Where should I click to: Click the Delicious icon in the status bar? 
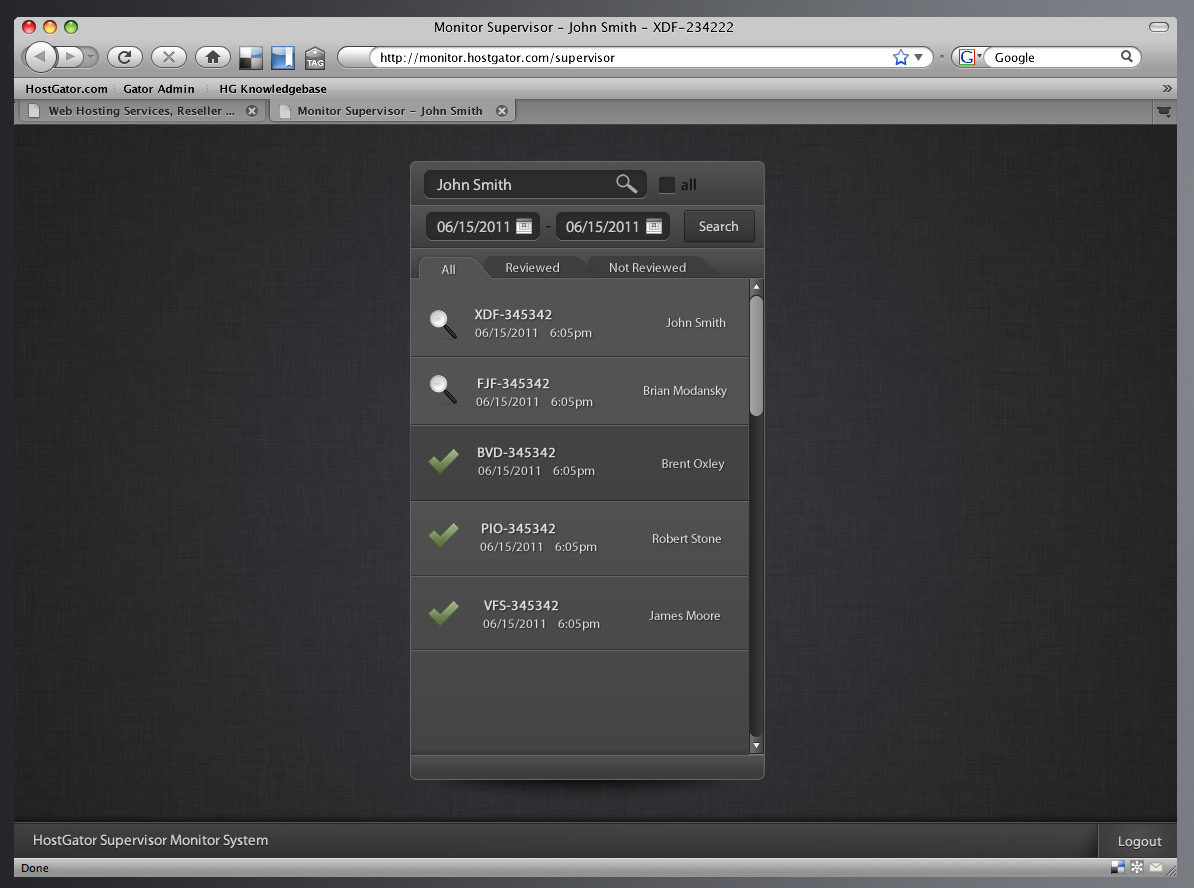click(x=1118, y=867)
